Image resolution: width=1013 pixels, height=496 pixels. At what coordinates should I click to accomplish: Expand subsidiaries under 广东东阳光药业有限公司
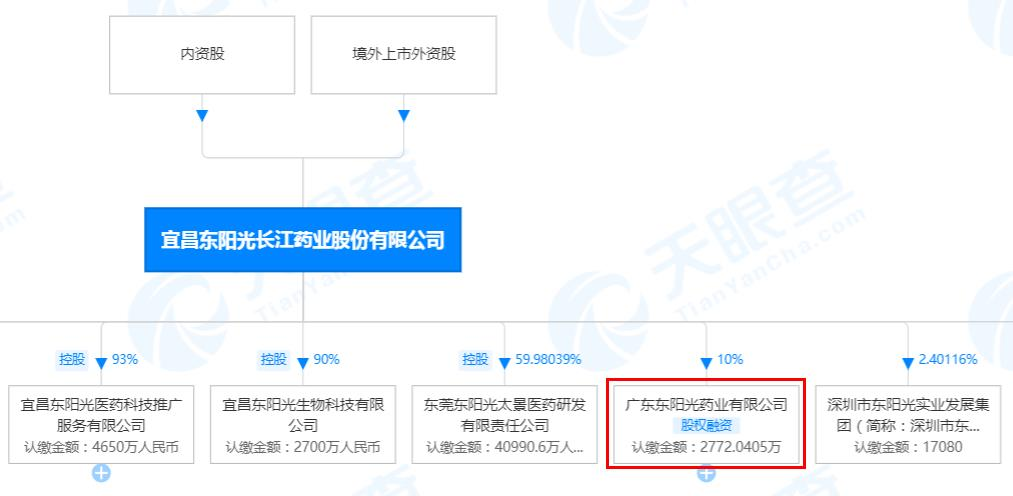[x=706, y=473]
